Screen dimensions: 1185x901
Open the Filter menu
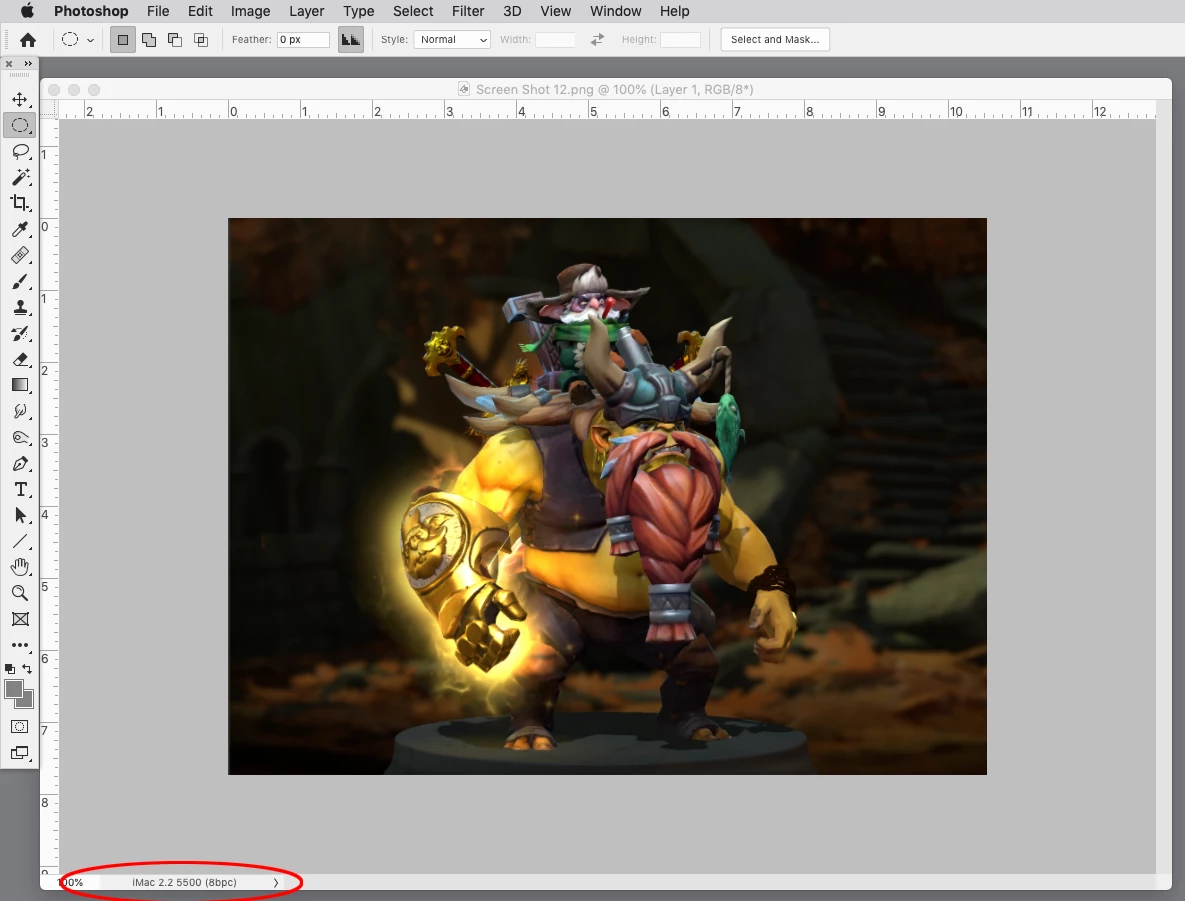(468, 11)
